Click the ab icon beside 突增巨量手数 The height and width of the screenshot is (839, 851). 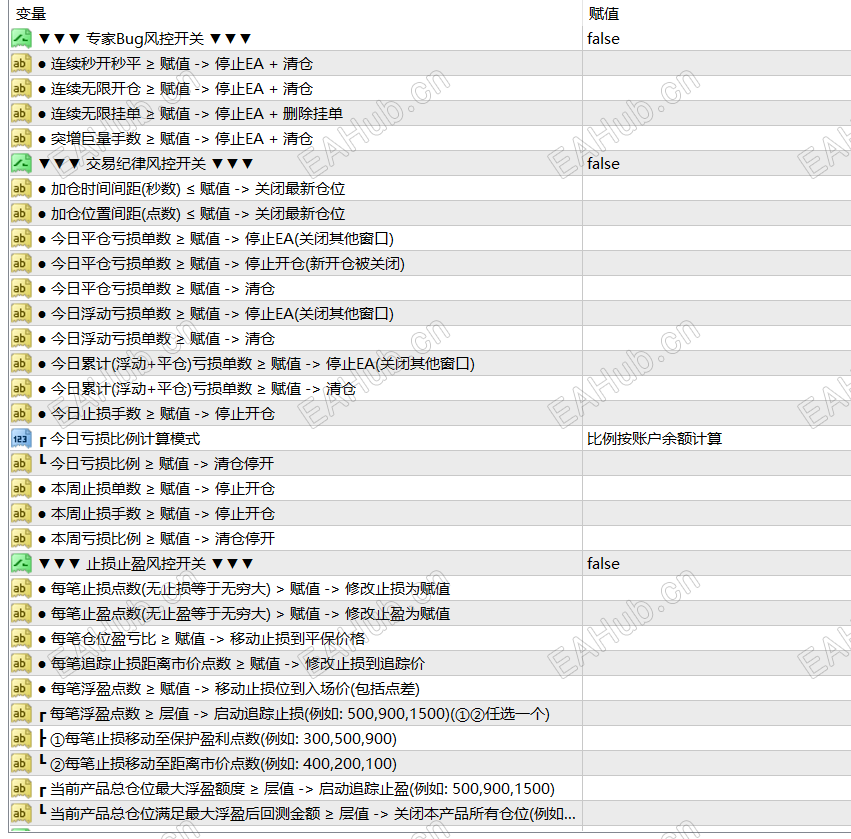[x=21, y=138]
